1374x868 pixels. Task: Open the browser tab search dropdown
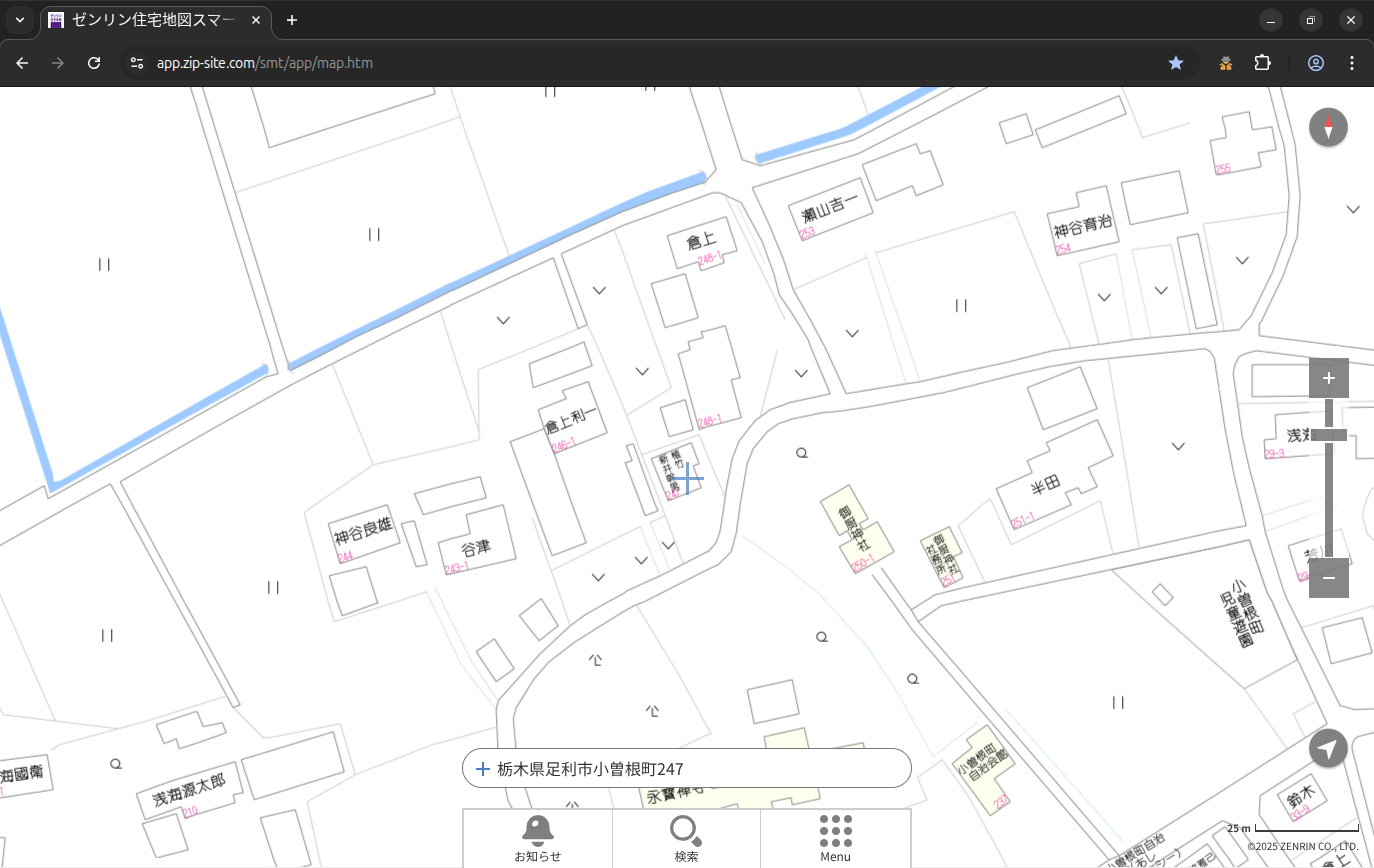[20, 20]
